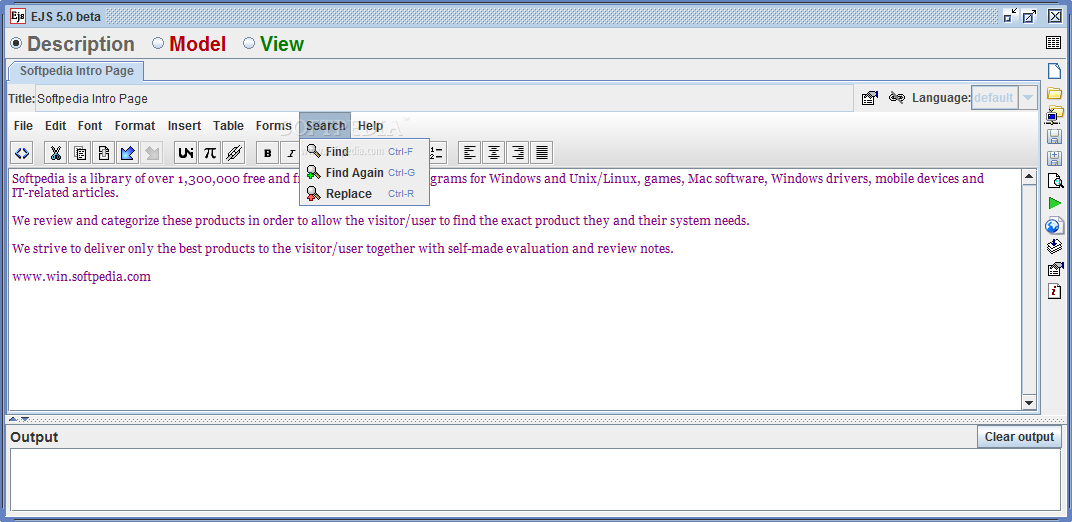Viewport: 1072px width, 522px height.
Task: Align text right
Action: point(518,153)
